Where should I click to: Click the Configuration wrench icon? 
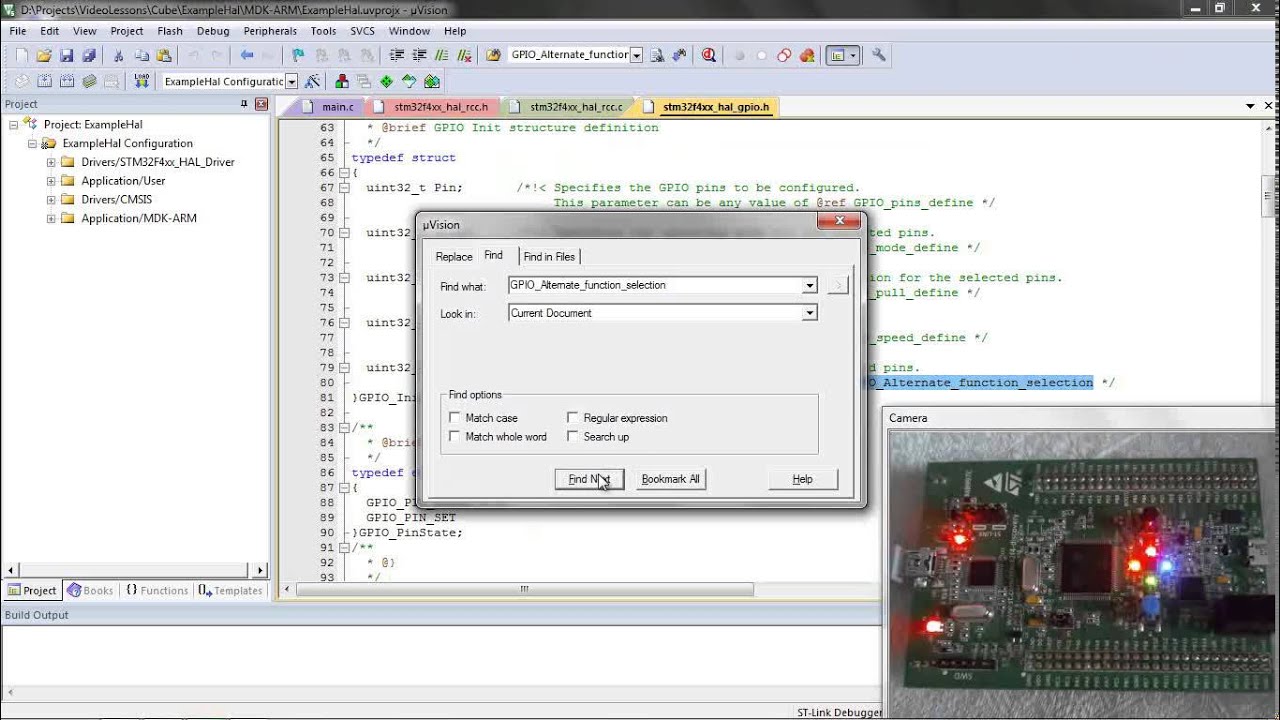point(879,56)
